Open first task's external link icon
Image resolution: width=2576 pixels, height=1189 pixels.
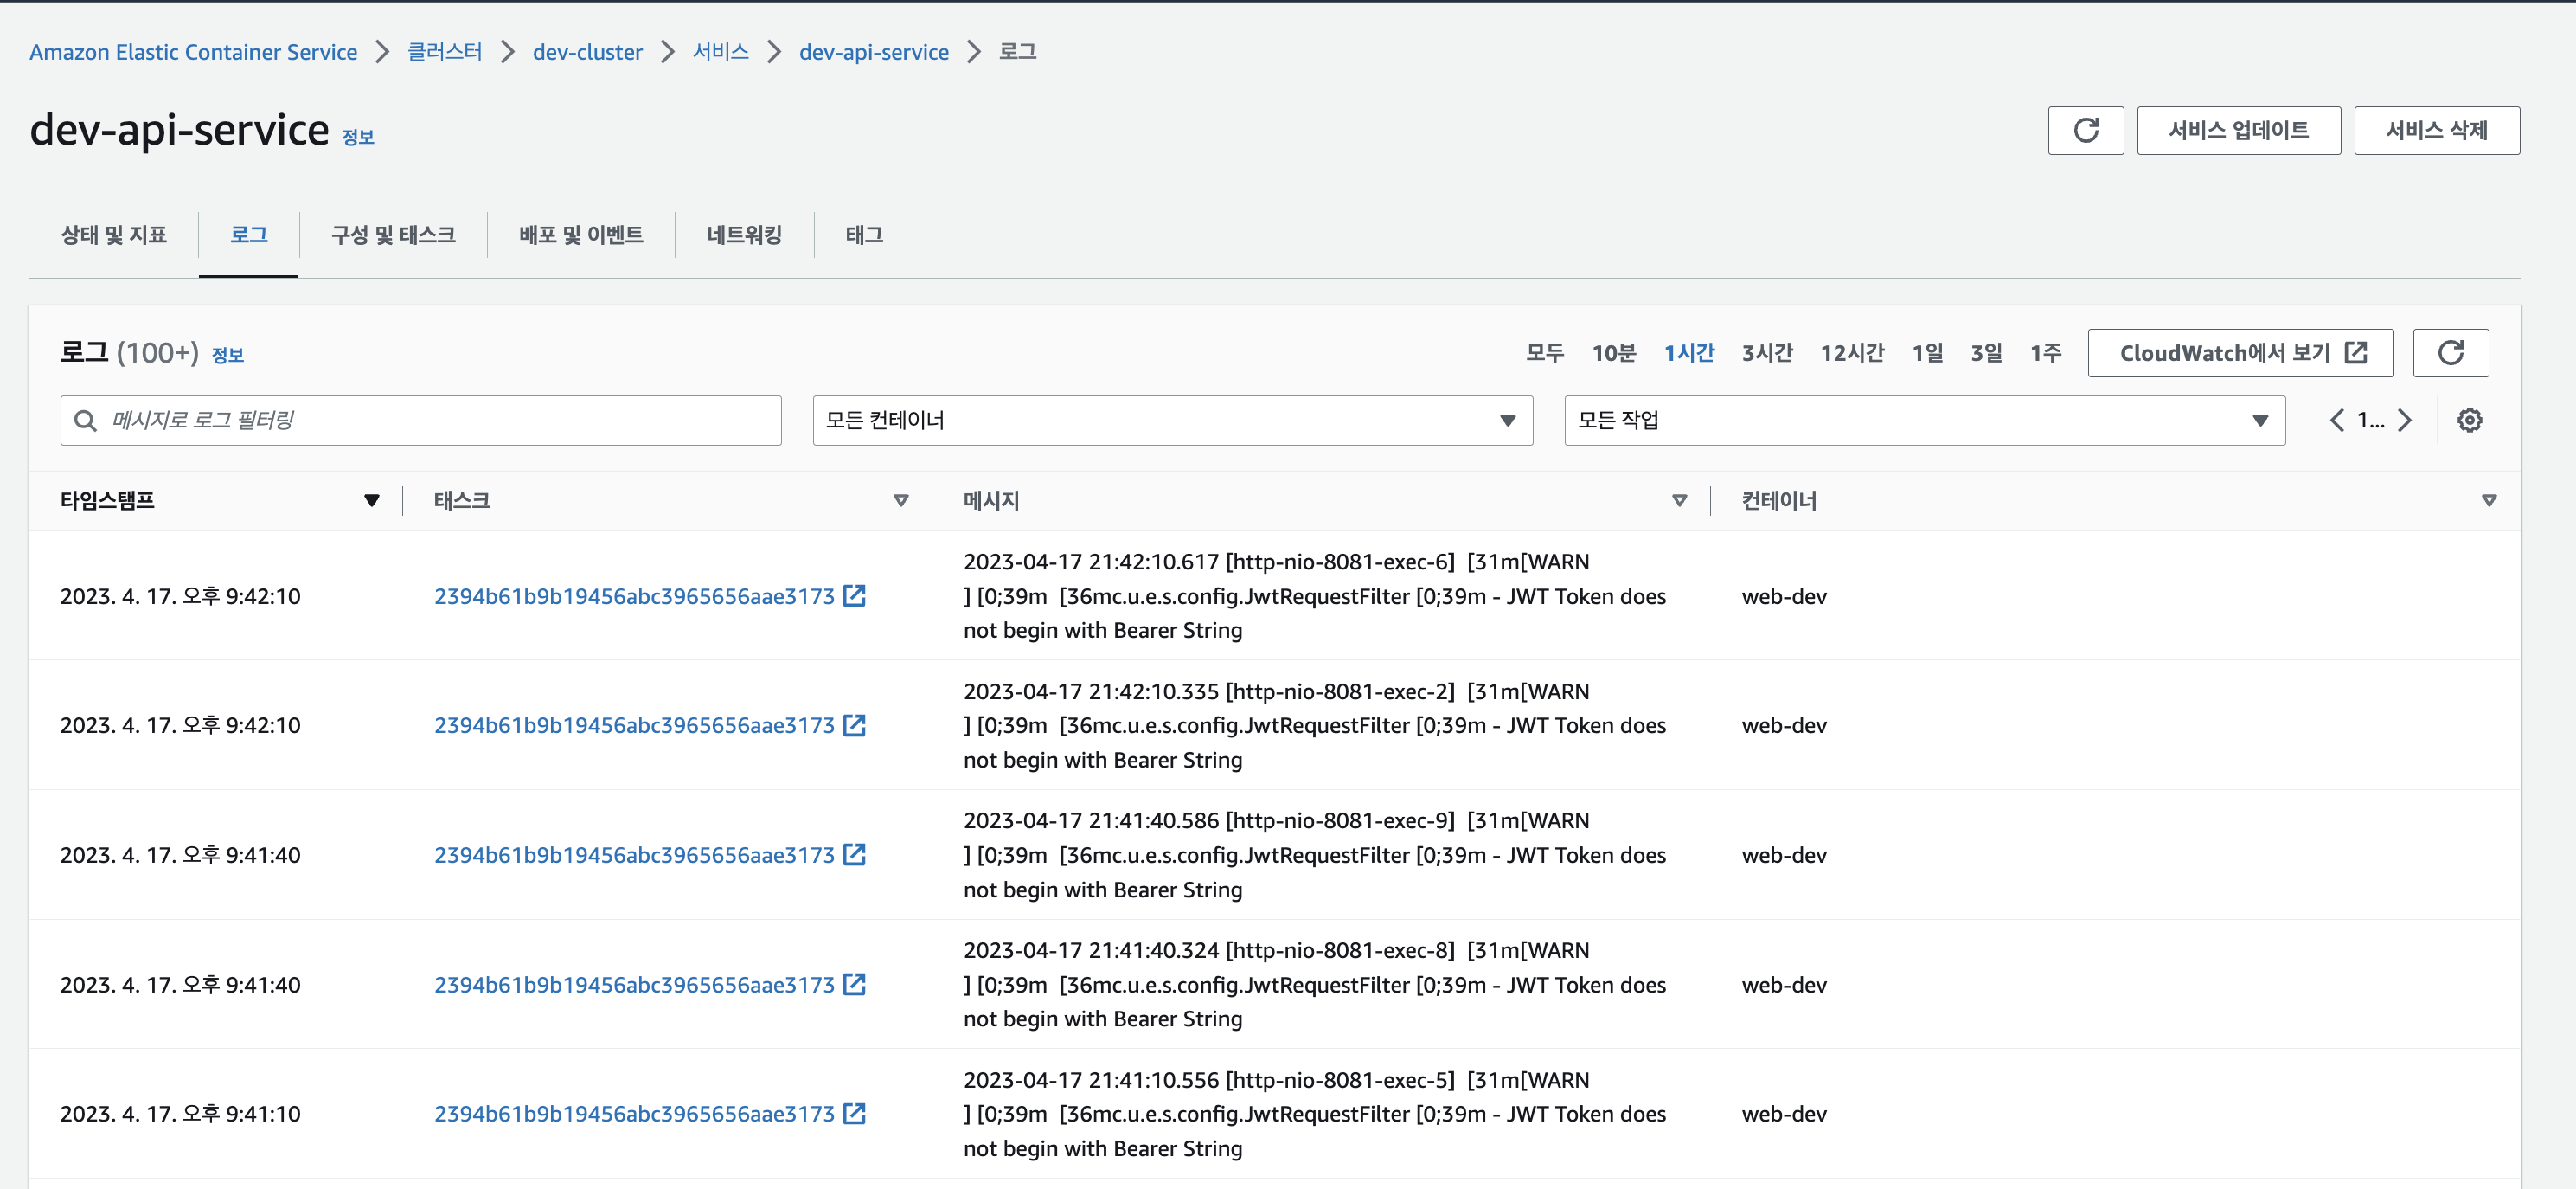pos(854,596)
